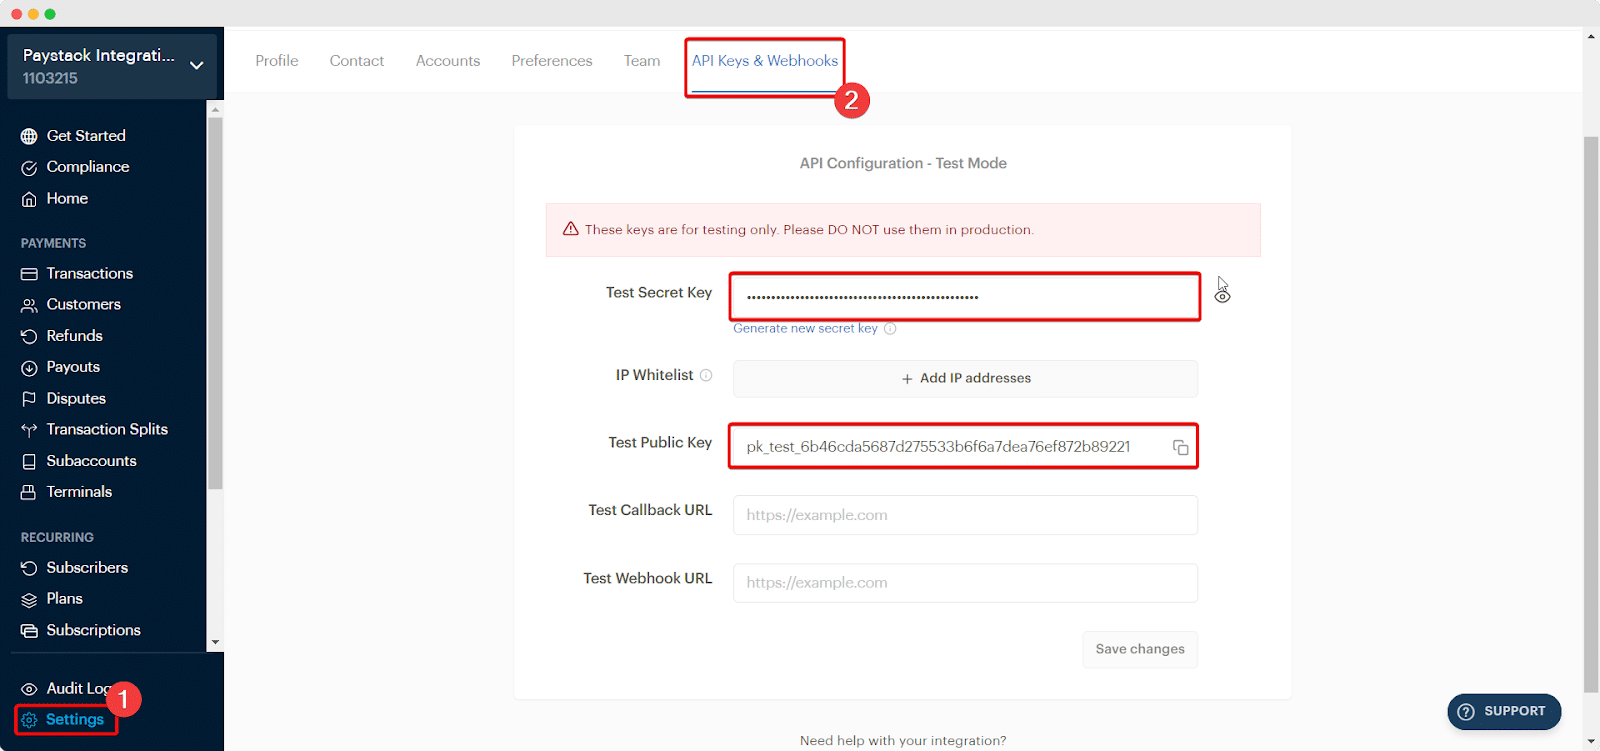Click the page vertical scrollbar thumb
Image resolution: width=1600 pixels, height=751 pixels.
[1591, 414]
